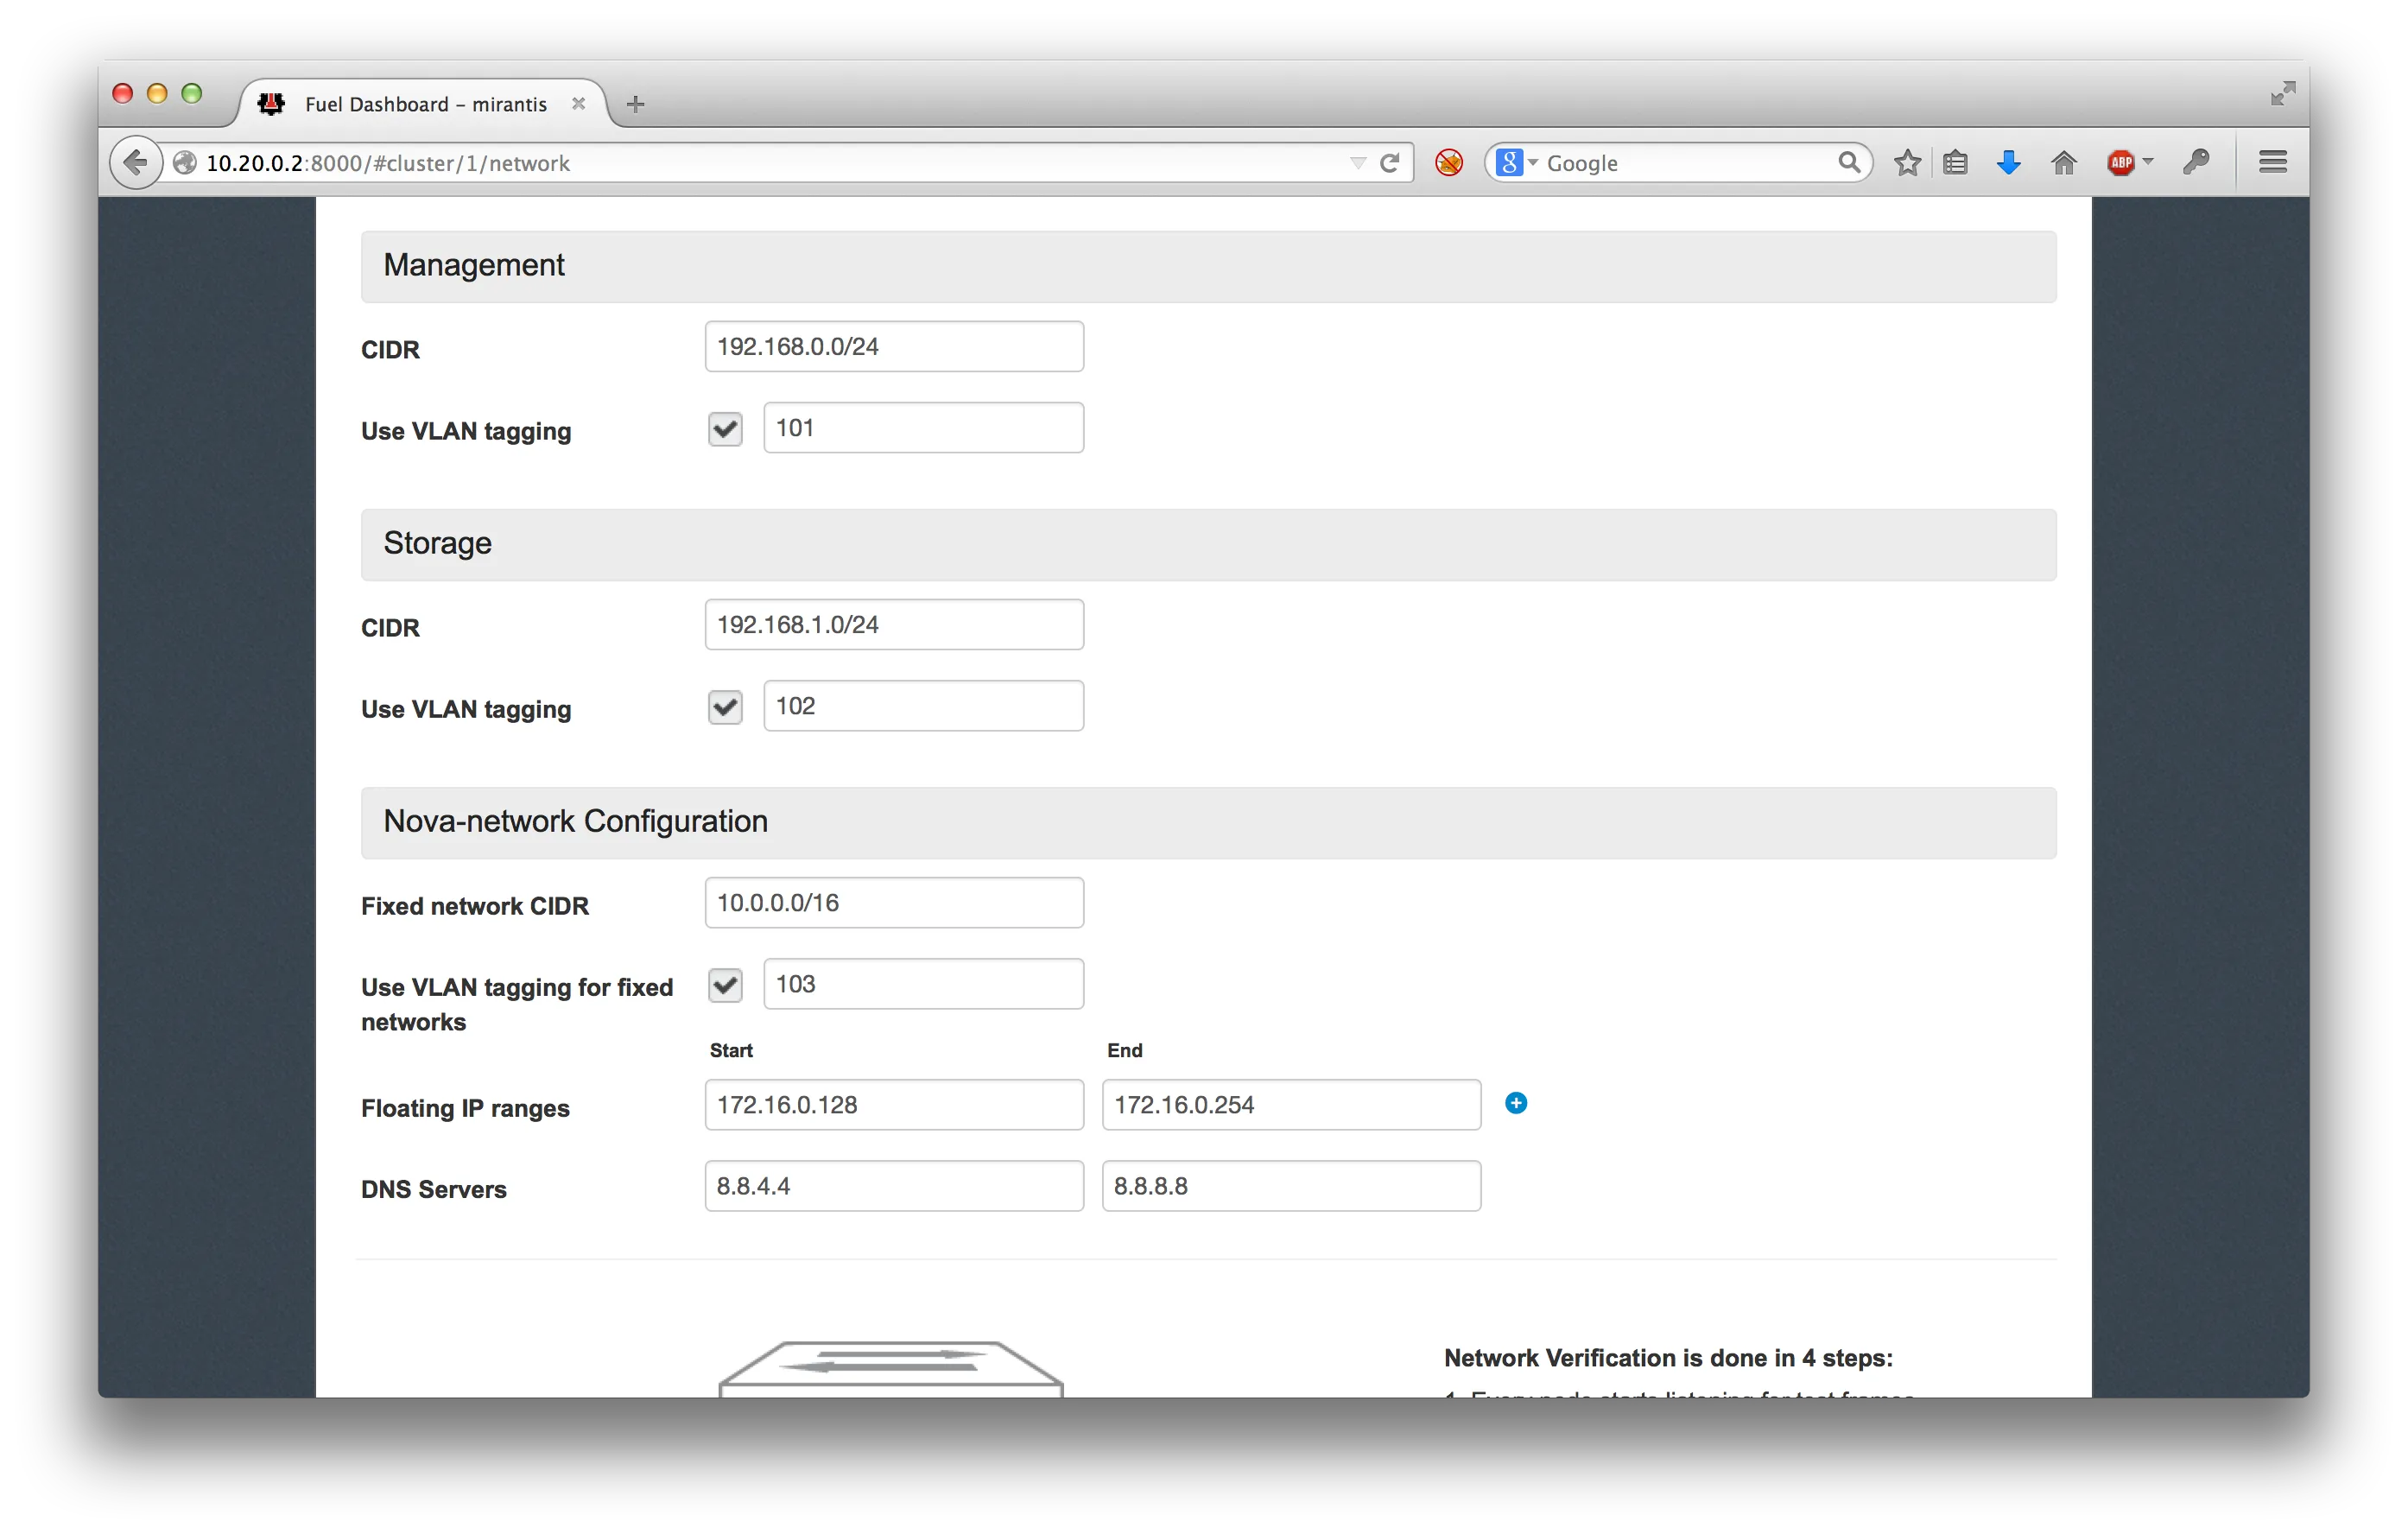Screen dimensions: 2408x1534
Task: Click the network switch diagram image
Action: click(x=890, y=1369)
